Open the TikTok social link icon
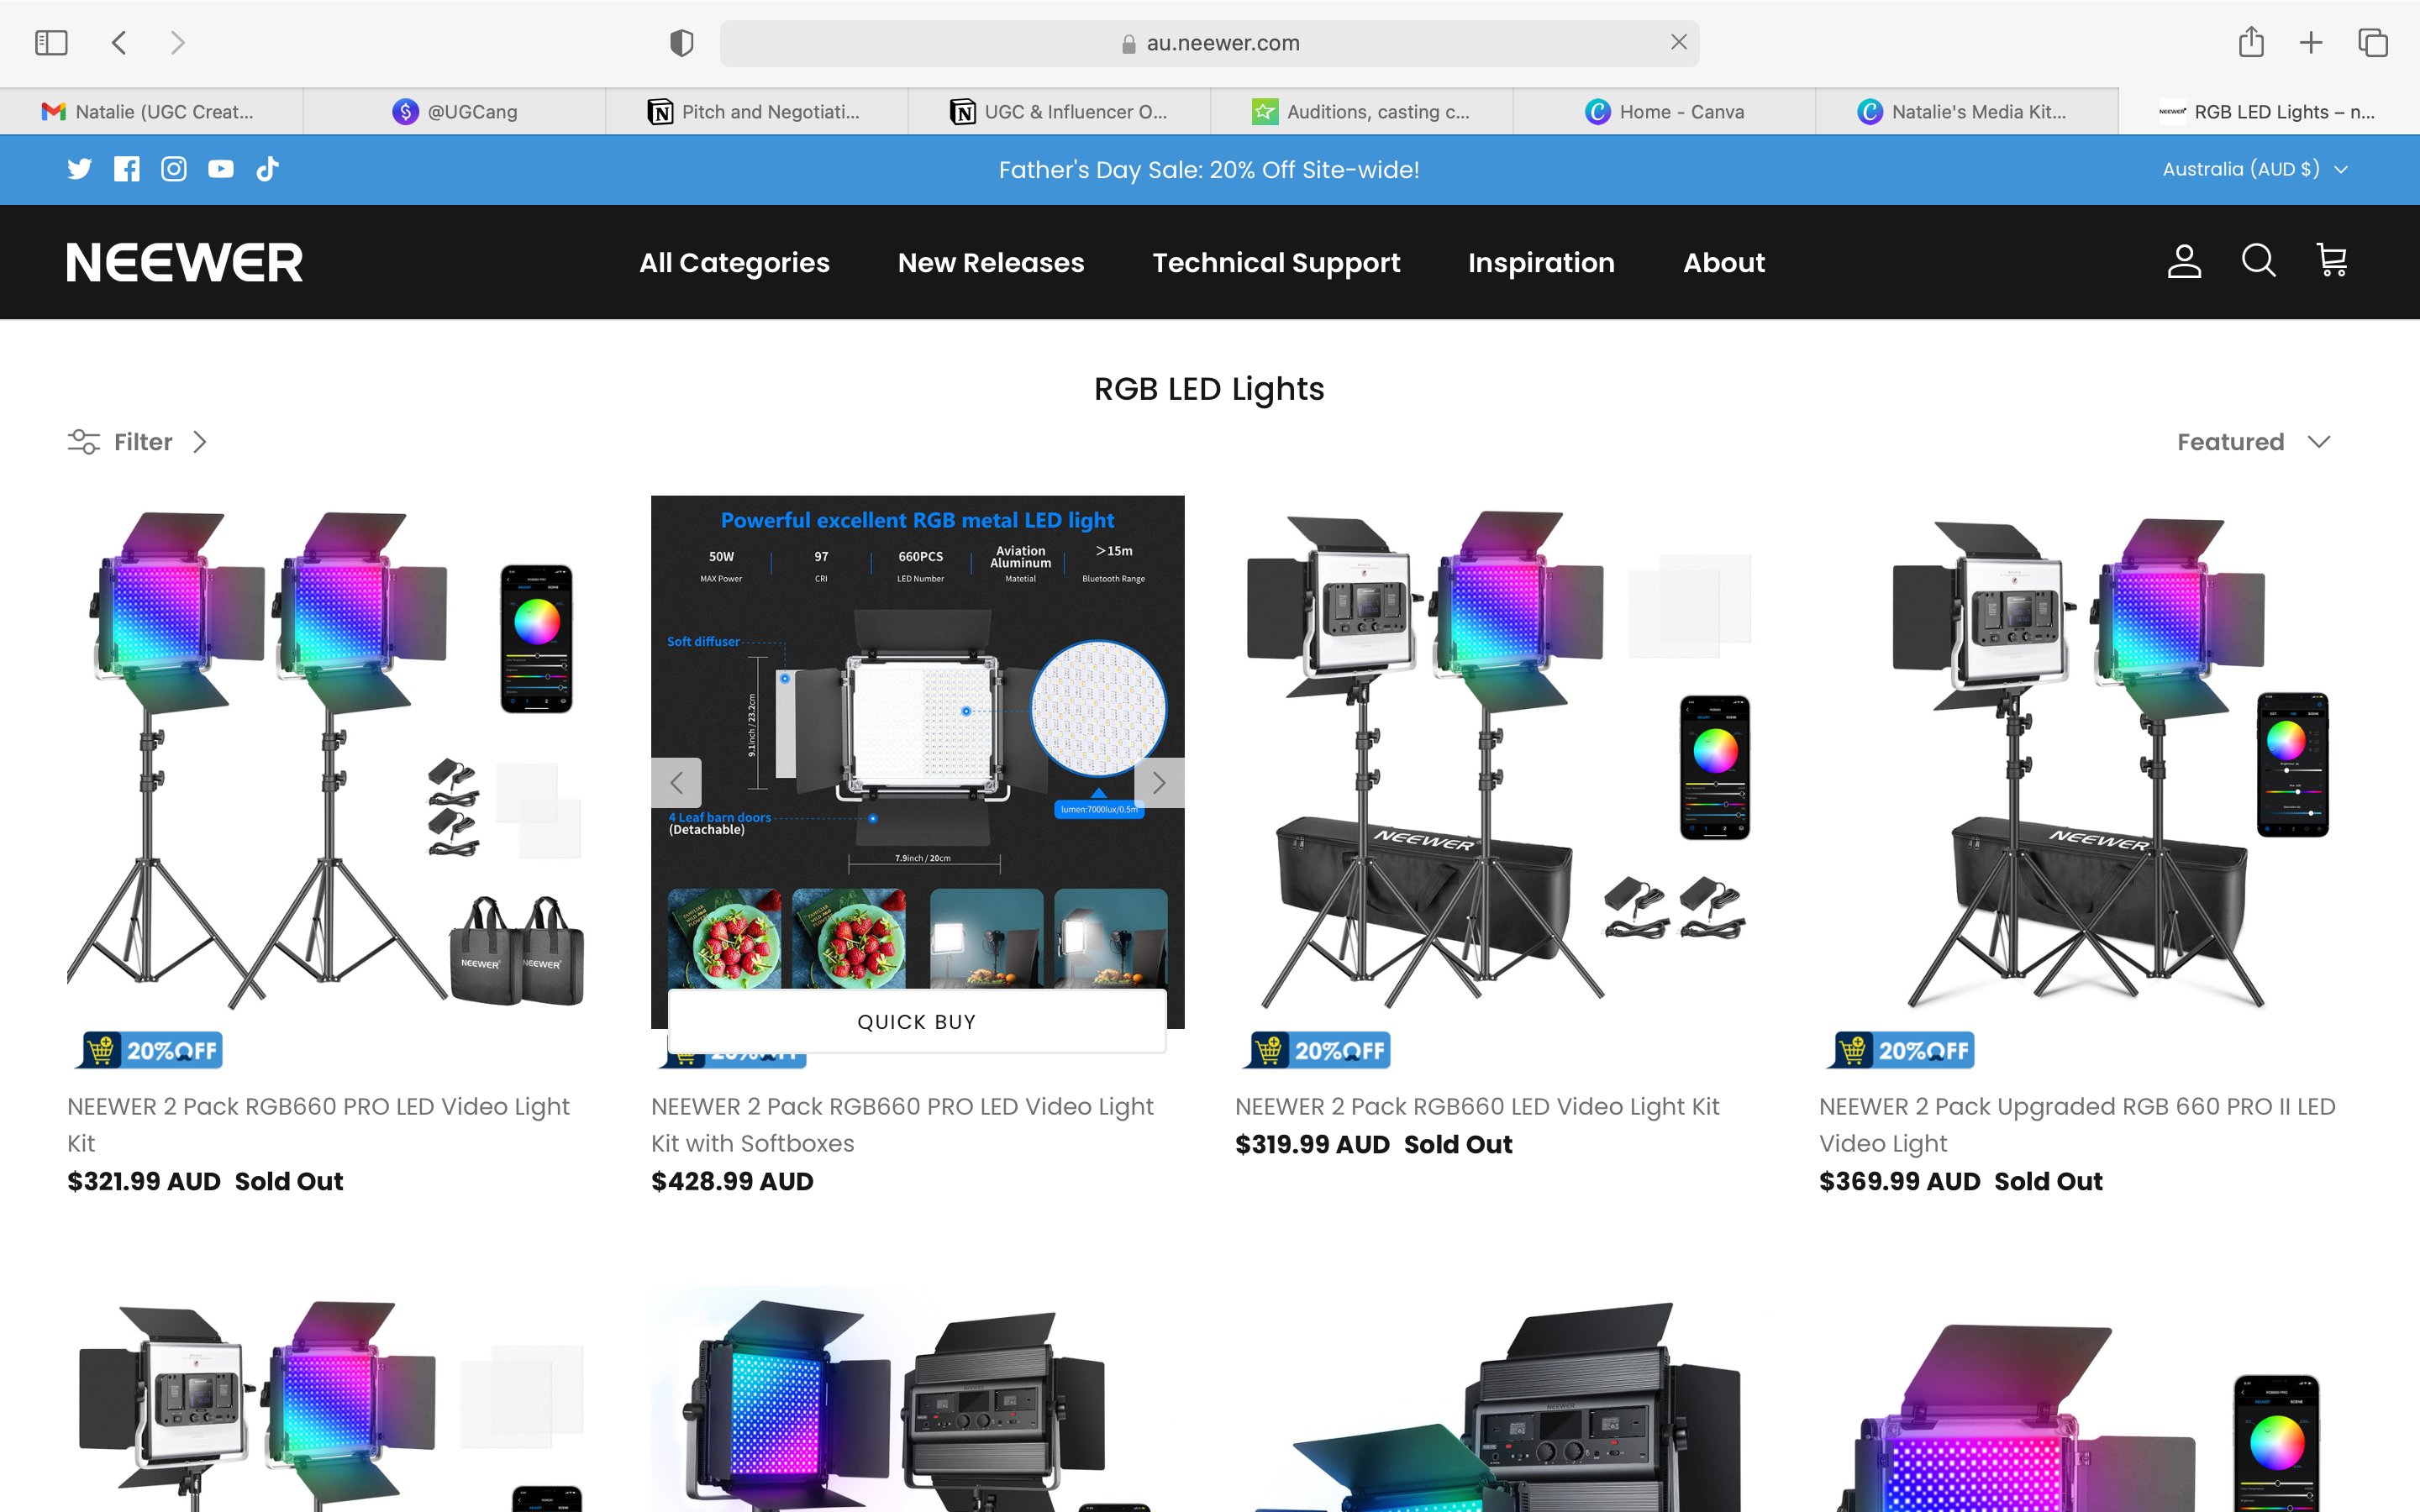Image resolution: width=2420 pixels, height=1512 pixels. (267, 169)
